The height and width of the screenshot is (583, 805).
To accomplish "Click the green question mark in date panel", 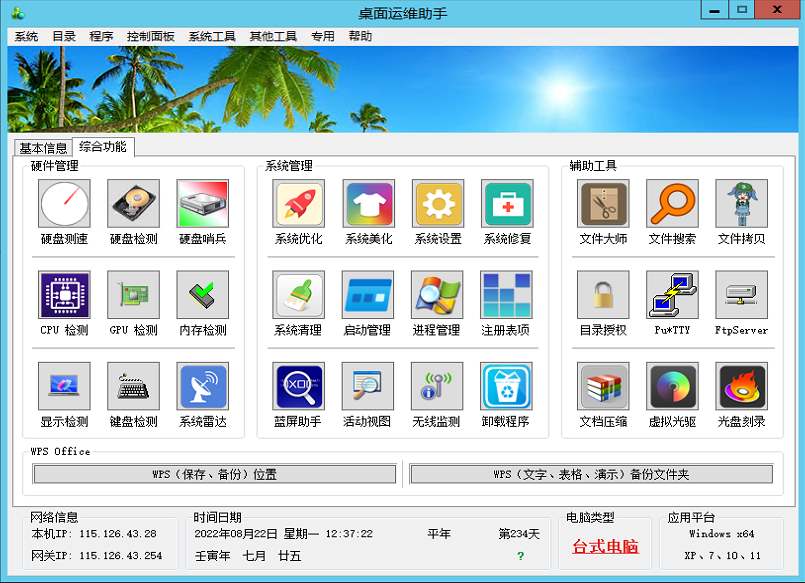I will pyautogui.click(x=520, y=556).
